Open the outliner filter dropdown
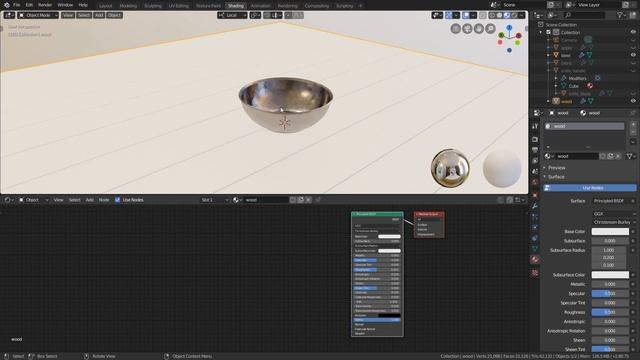The width and height of the screenshot is (640, 360). point(622,15)
